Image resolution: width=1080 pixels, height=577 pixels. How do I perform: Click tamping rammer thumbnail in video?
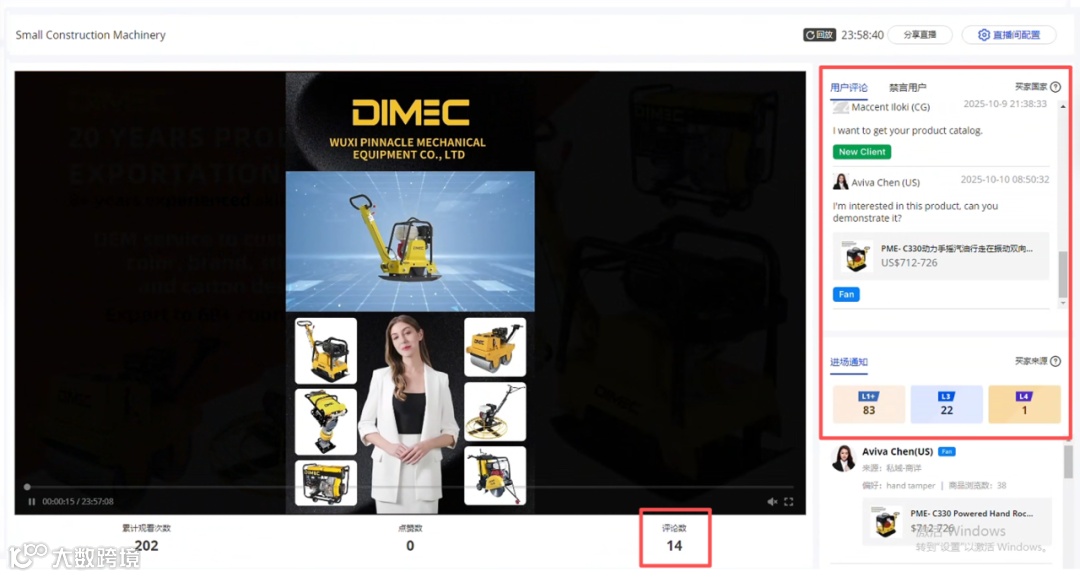[x=326, y=421]
